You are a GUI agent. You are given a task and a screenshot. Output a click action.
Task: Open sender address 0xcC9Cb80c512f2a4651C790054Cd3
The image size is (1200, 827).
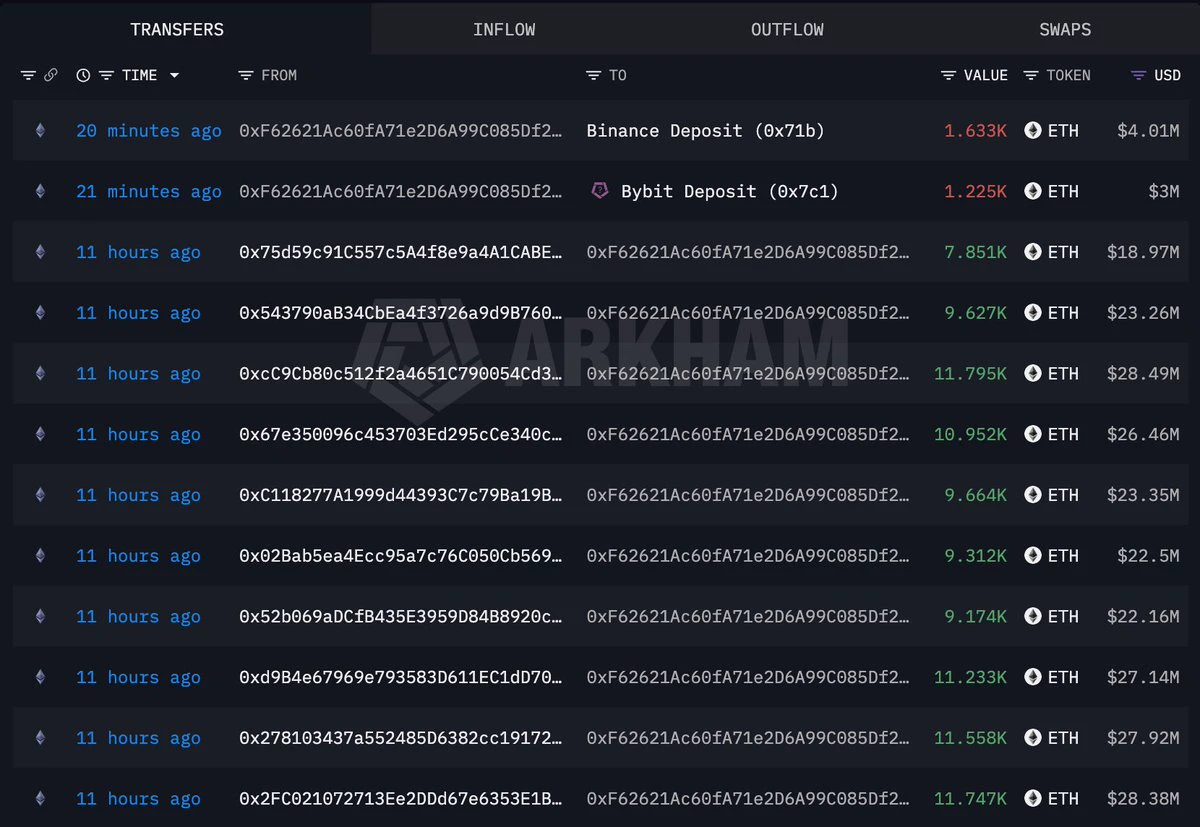pos(400,374)
